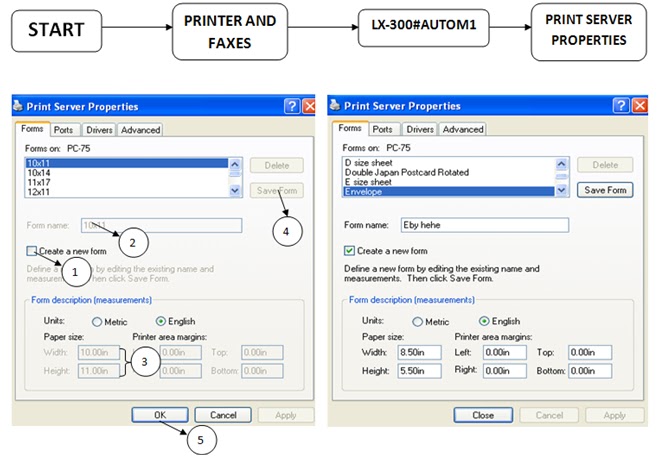This screenshot has width=664, height=463.
Task: Open Drivers tab in left dialog
Action: 99,130
